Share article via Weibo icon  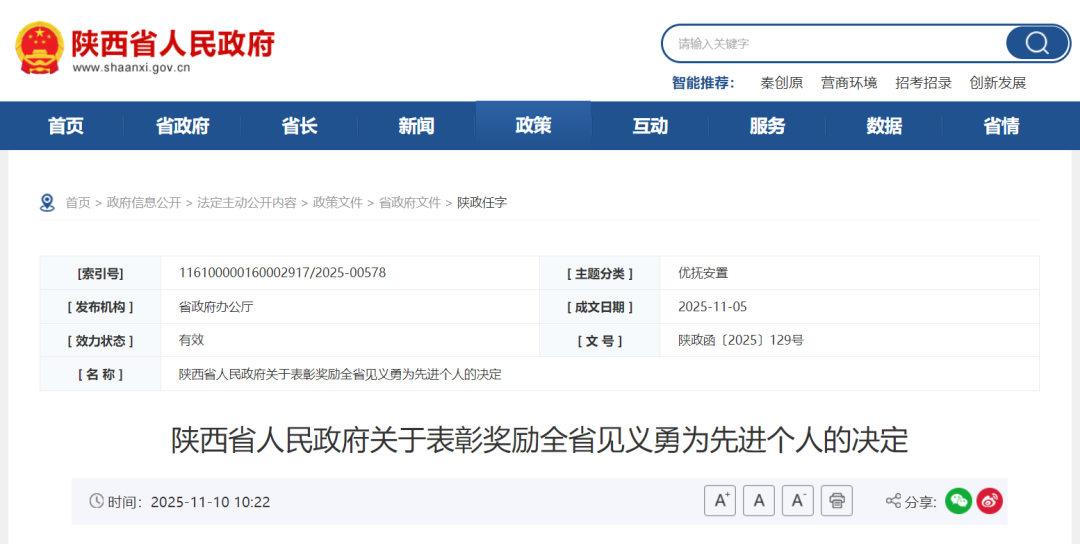(x=990, y=501)
